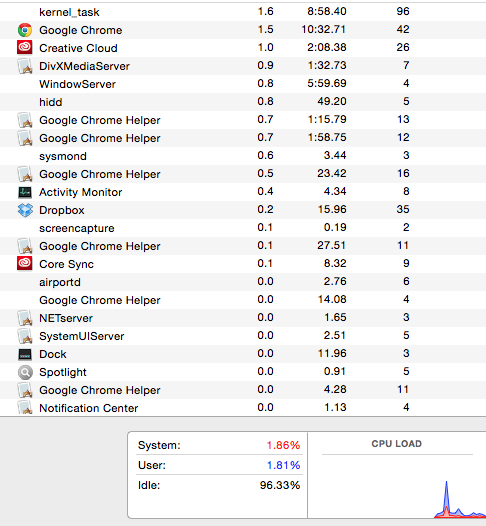Click the Idle percentage 96.33%
This screenshot has height=526, width=486.
(x=280, y=485)
